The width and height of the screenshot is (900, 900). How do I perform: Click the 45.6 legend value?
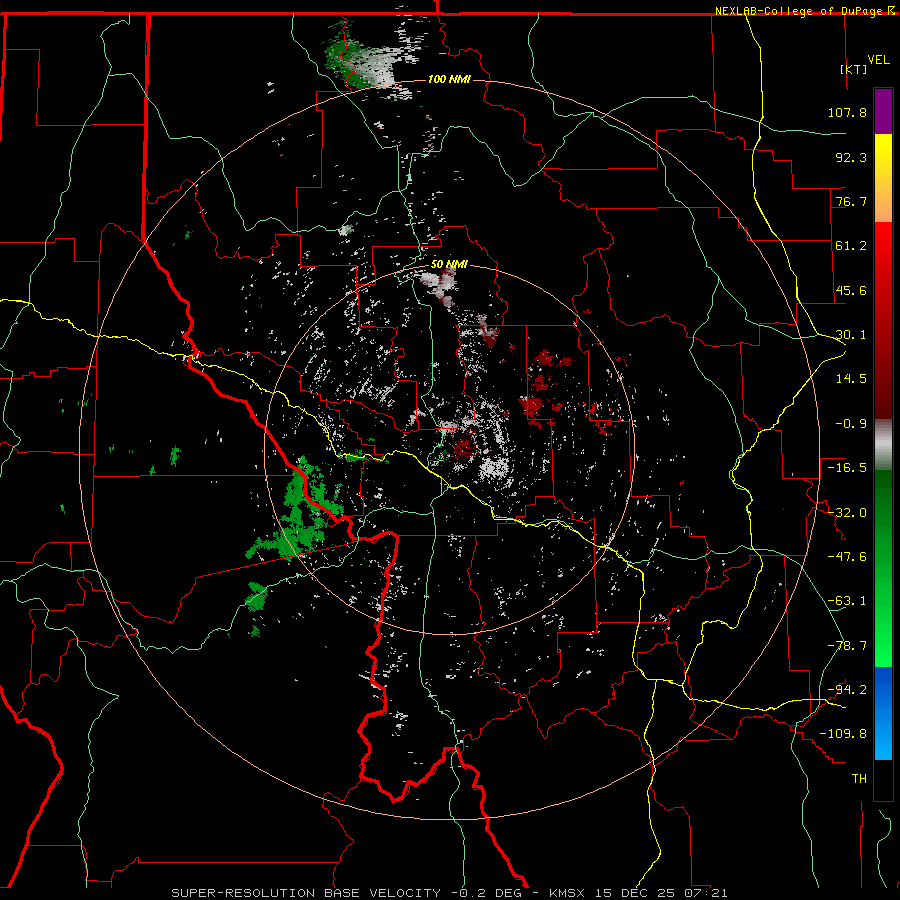tap(851, 290)
